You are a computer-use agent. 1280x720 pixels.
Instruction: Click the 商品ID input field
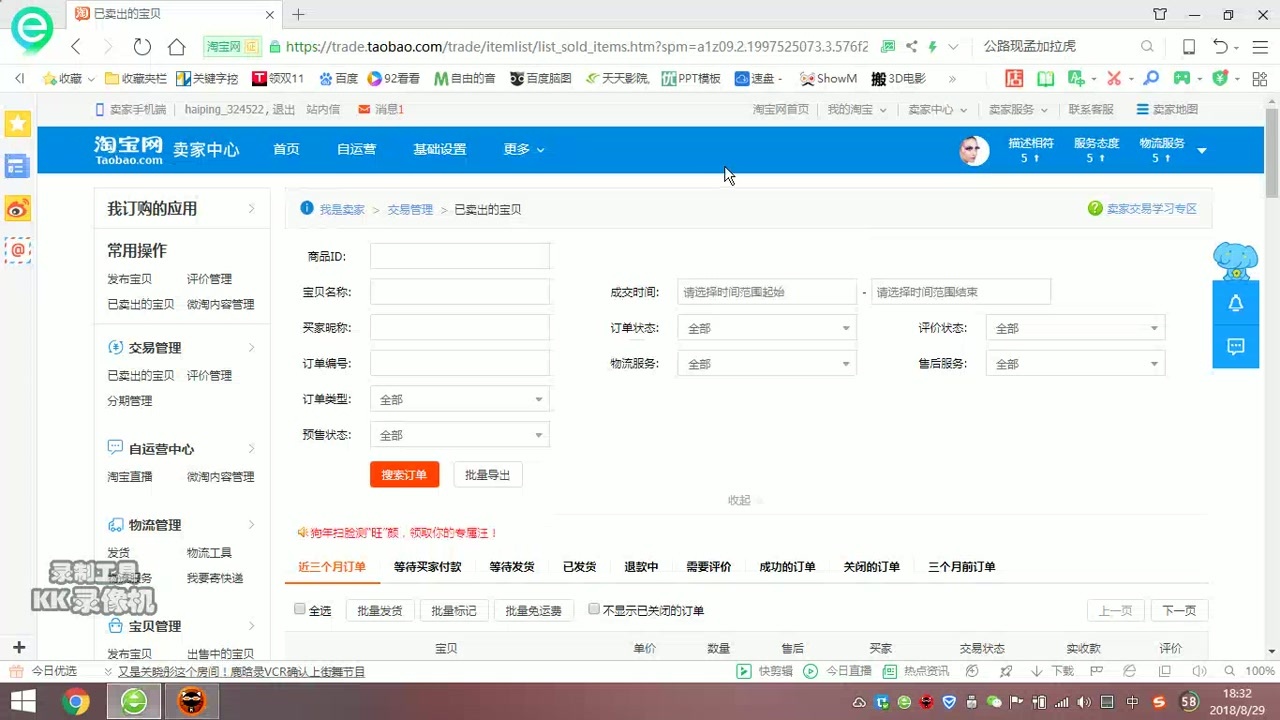pyautogui.click(x=460, y=256)
